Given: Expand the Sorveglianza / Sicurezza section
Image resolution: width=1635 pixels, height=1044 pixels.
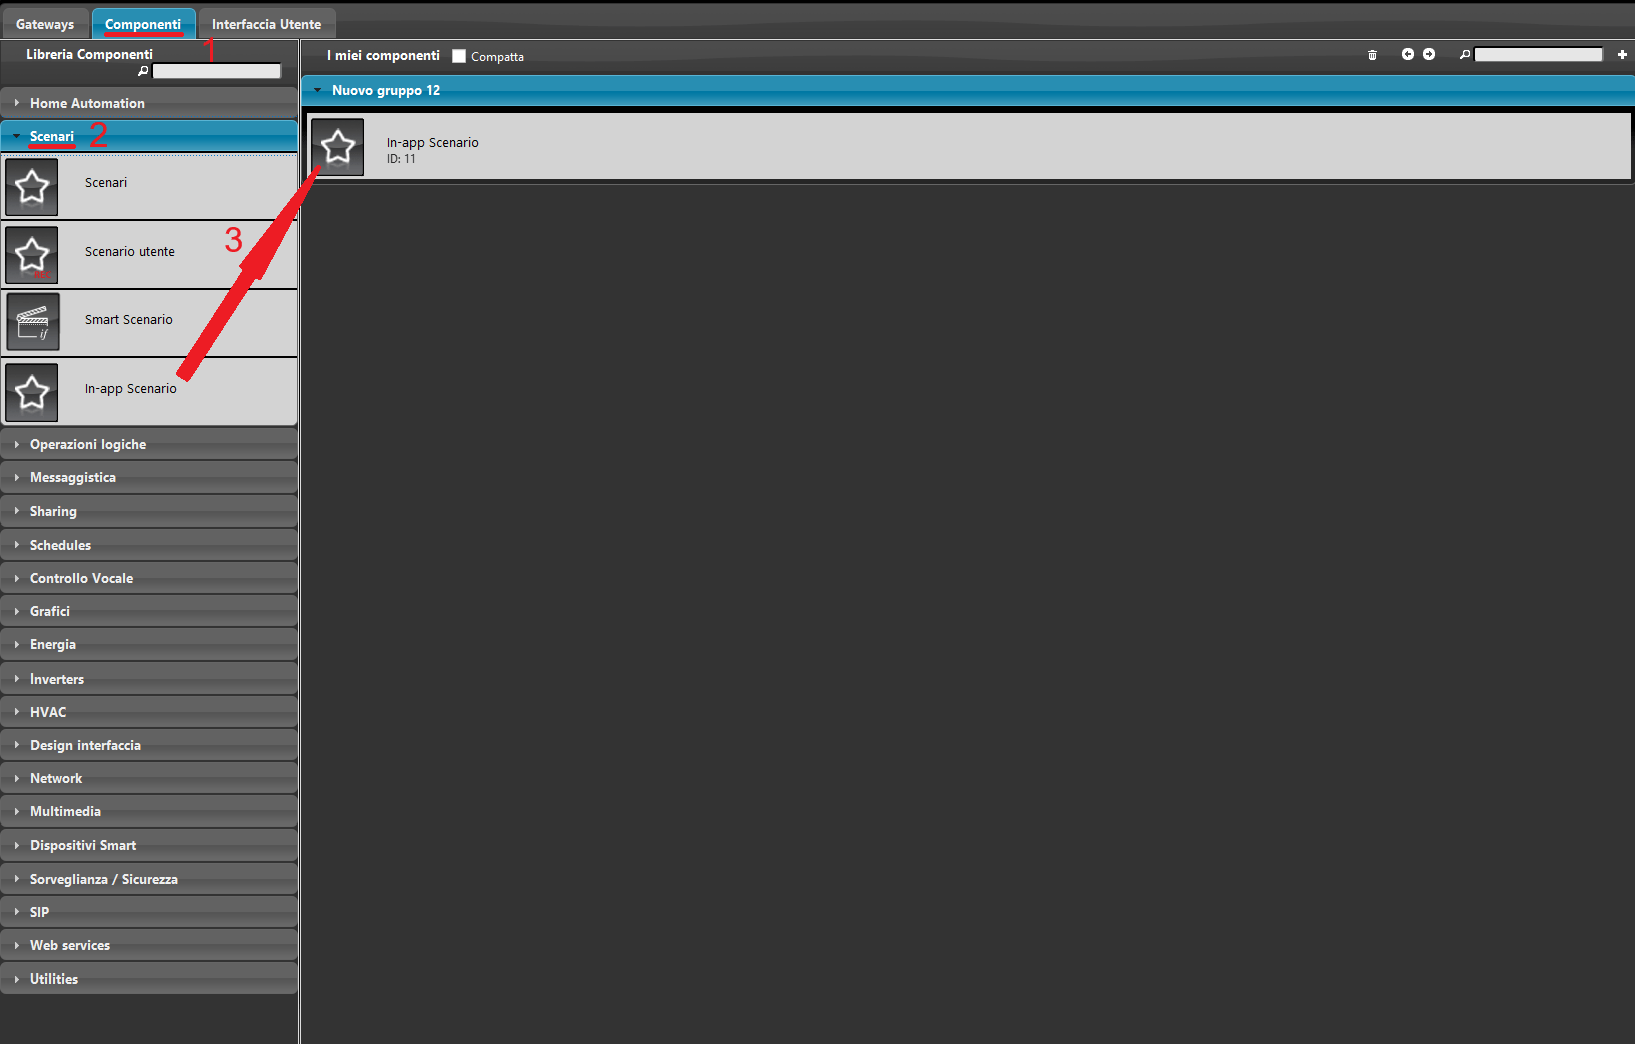Looking at the screenshot, I should (149, 879).
